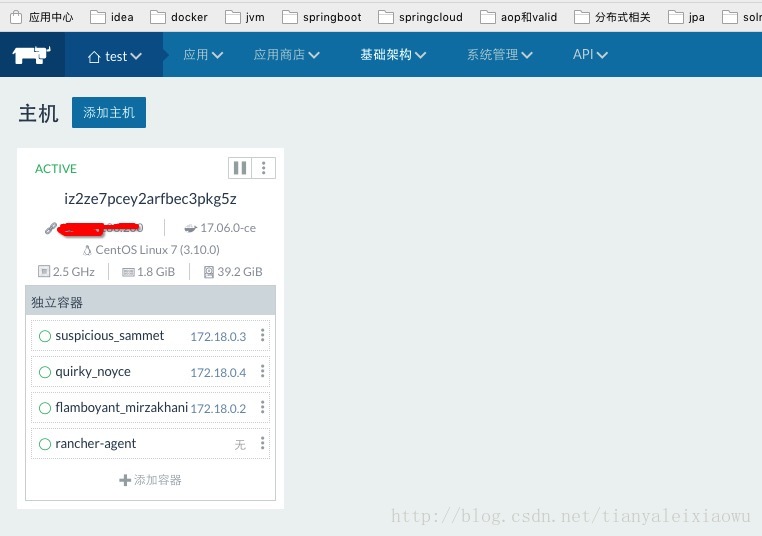Open the docker bookmark folder
This screenshot has height=536, width=762.
(179, 17)
